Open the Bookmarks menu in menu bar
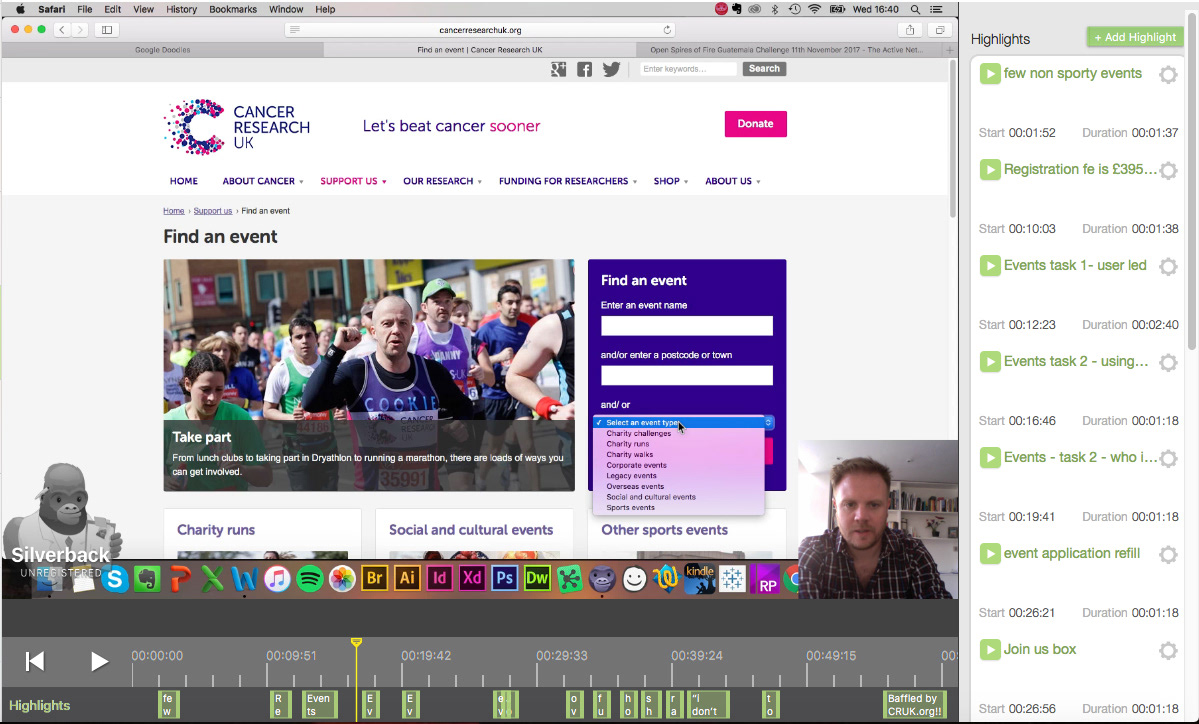 tap(232, 9)
